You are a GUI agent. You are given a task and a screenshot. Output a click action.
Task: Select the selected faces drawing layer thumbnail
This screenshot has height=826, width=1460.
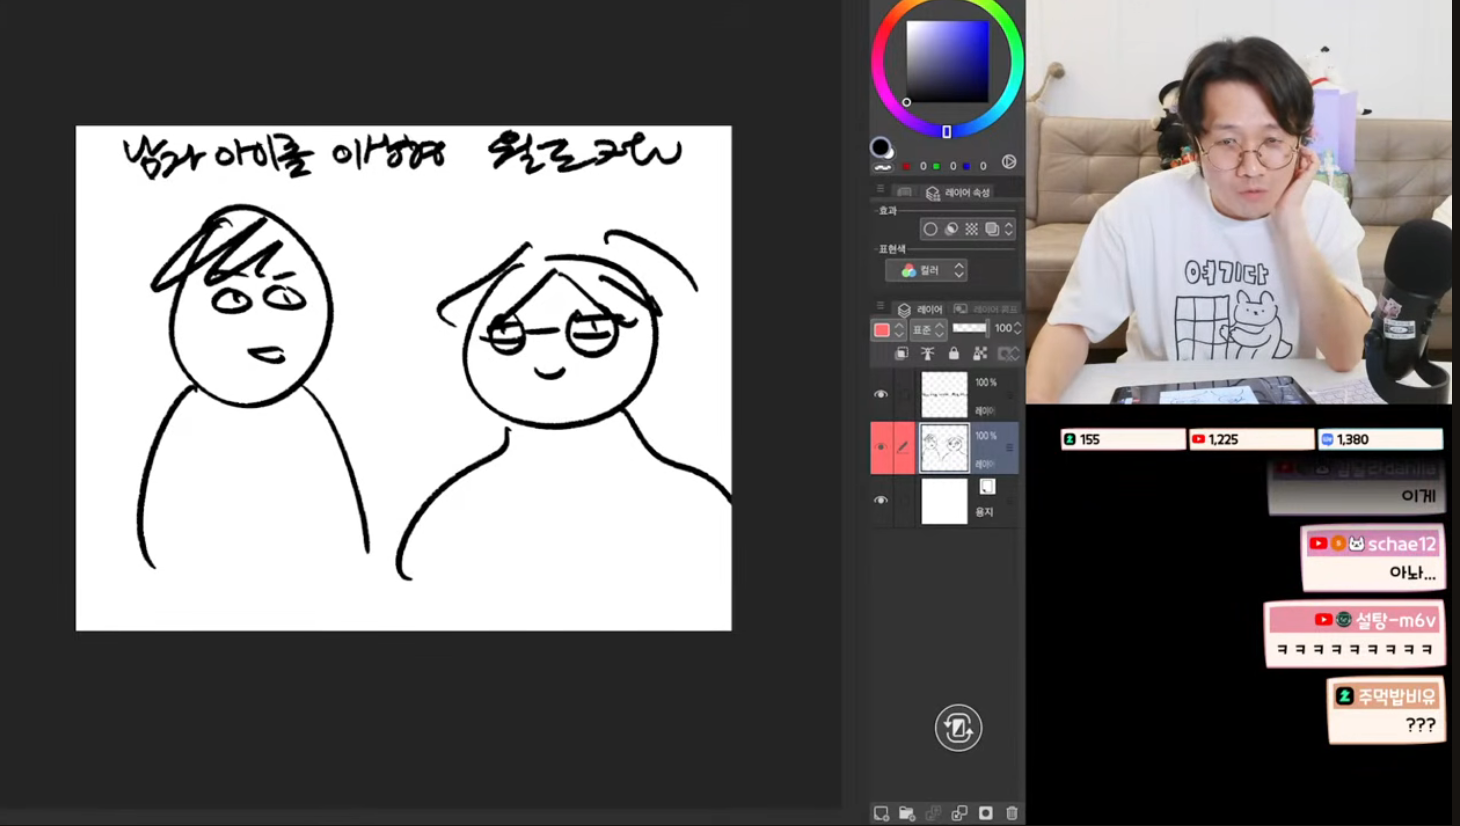click(x=944, y=447)
